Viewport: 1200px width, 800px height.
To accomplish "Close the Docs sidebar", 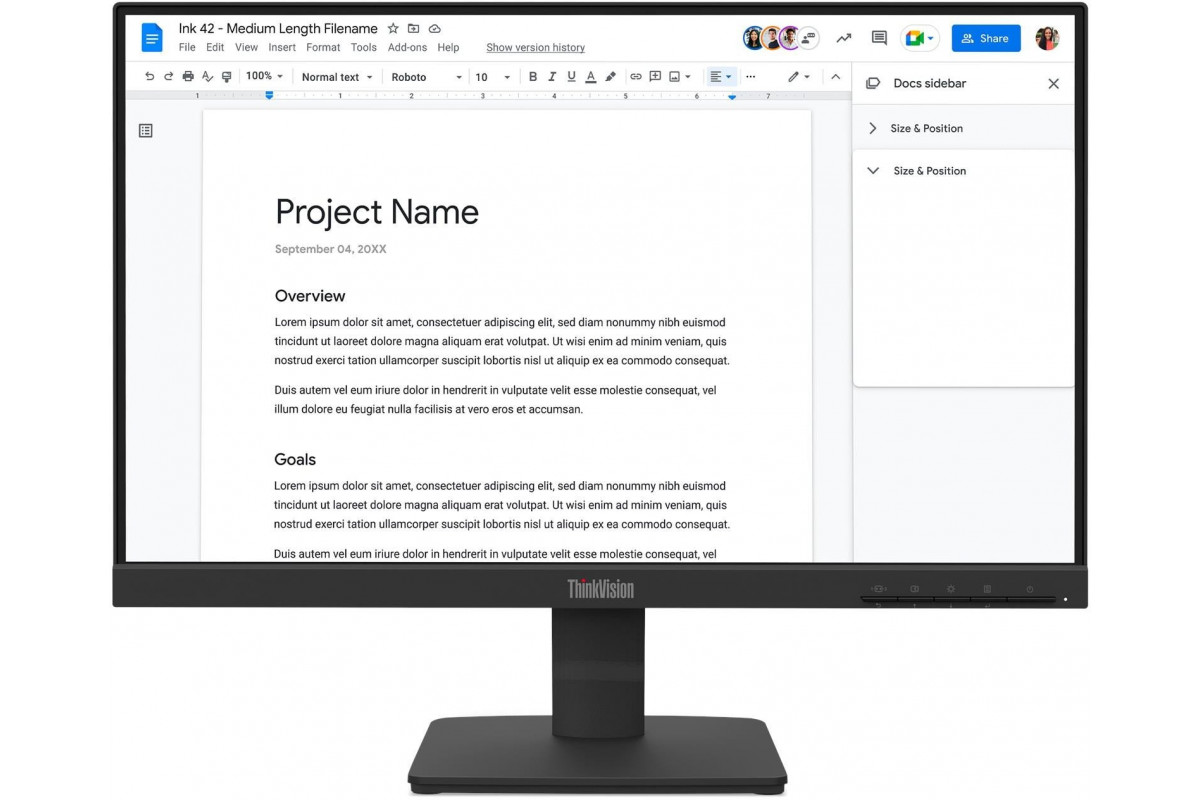I will [1053, 84].
